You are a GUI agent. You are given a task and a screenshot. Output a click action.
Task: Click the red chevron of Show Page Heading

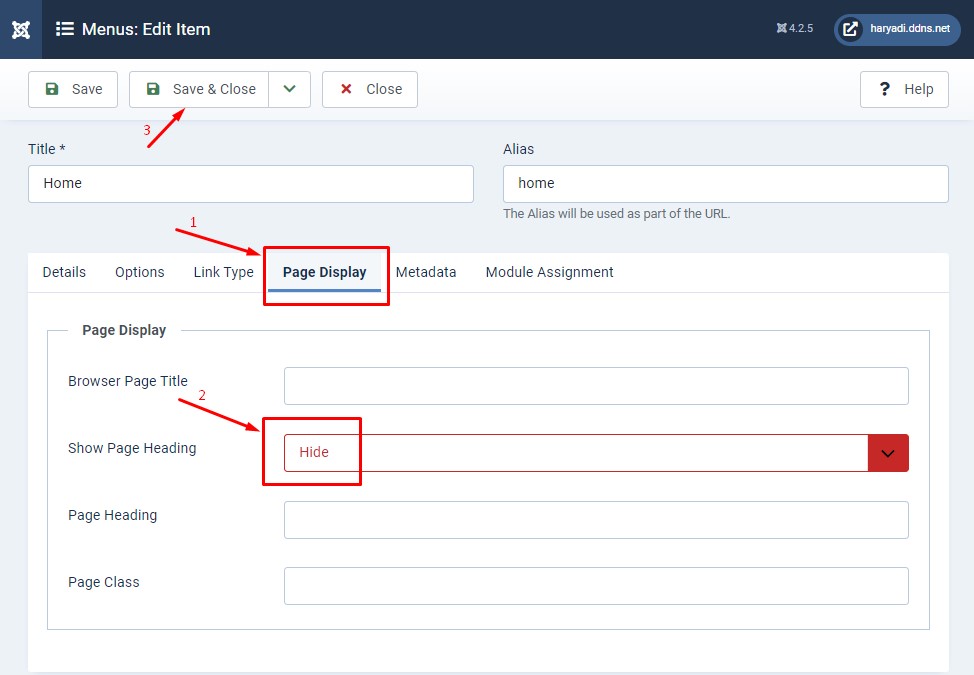[x=888, y=452]
